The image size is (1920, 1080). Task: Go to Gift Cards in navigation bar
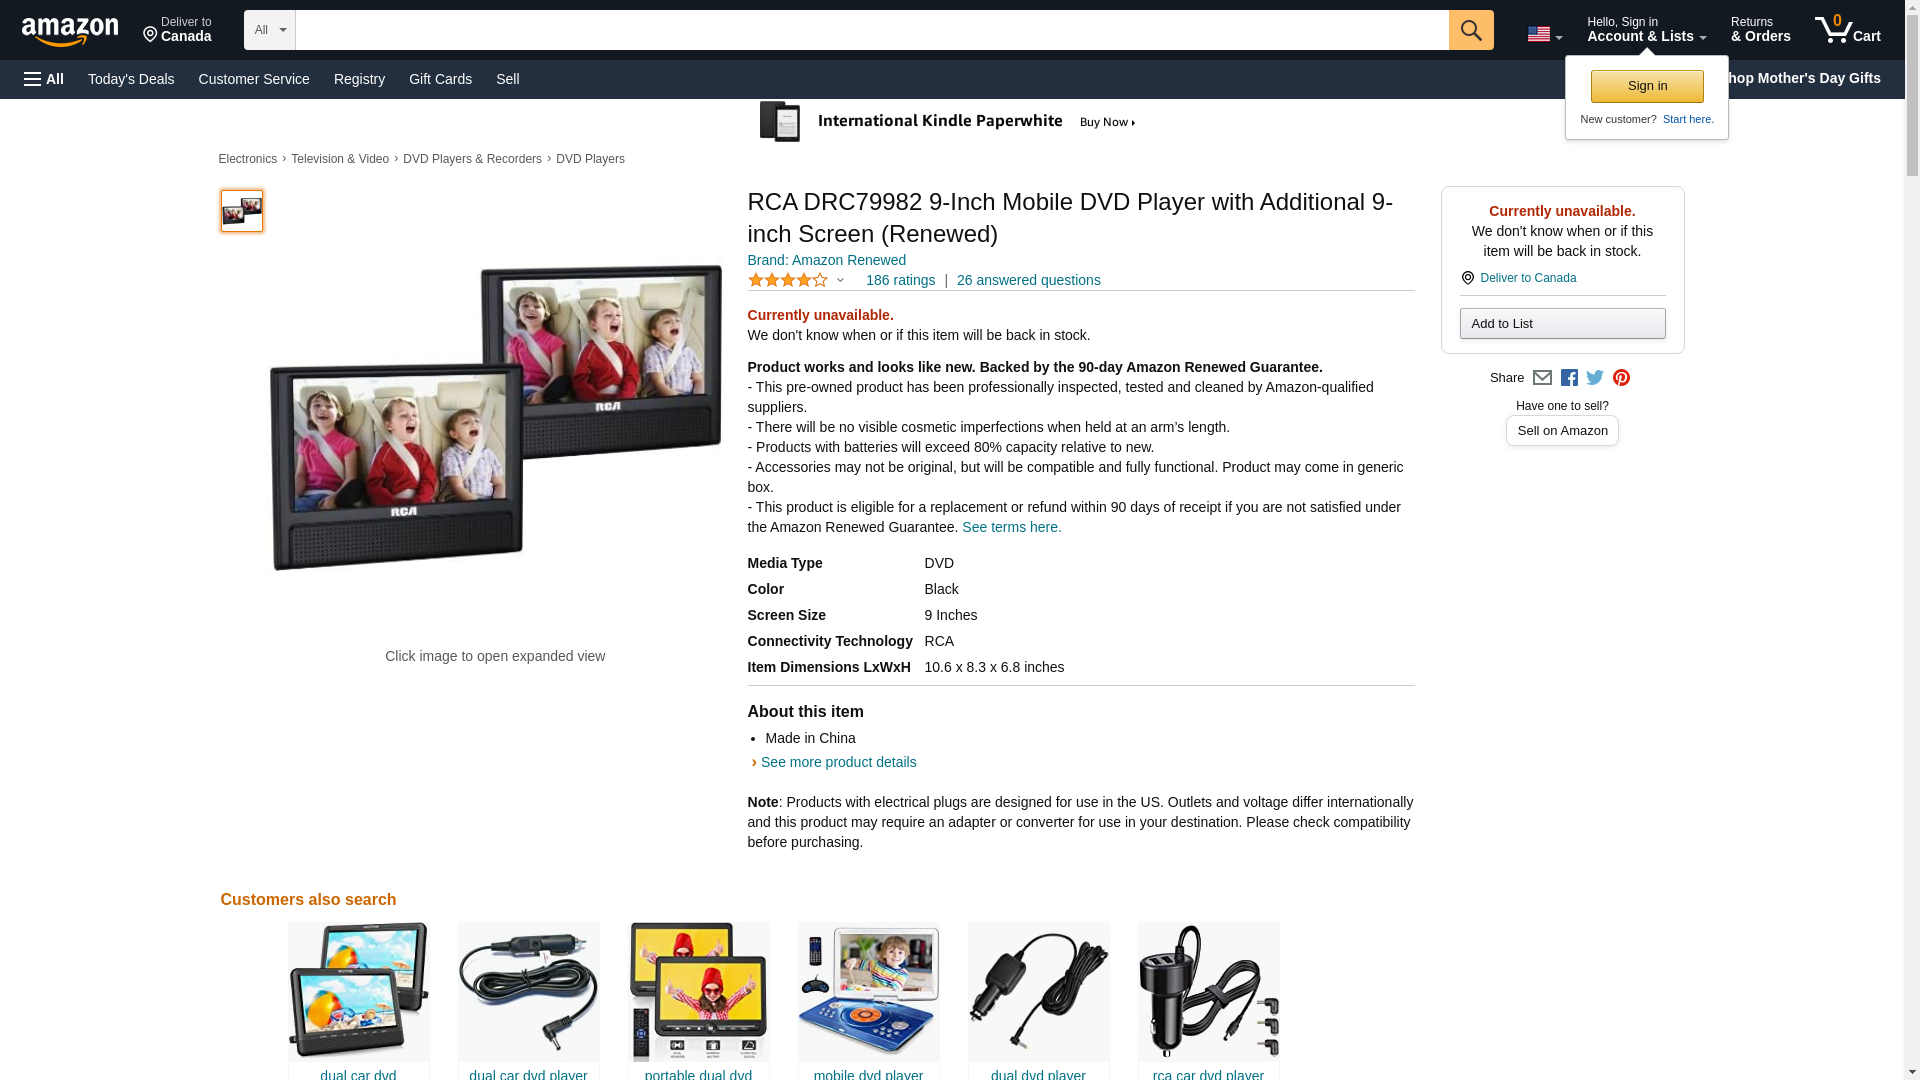click(440, 79)
